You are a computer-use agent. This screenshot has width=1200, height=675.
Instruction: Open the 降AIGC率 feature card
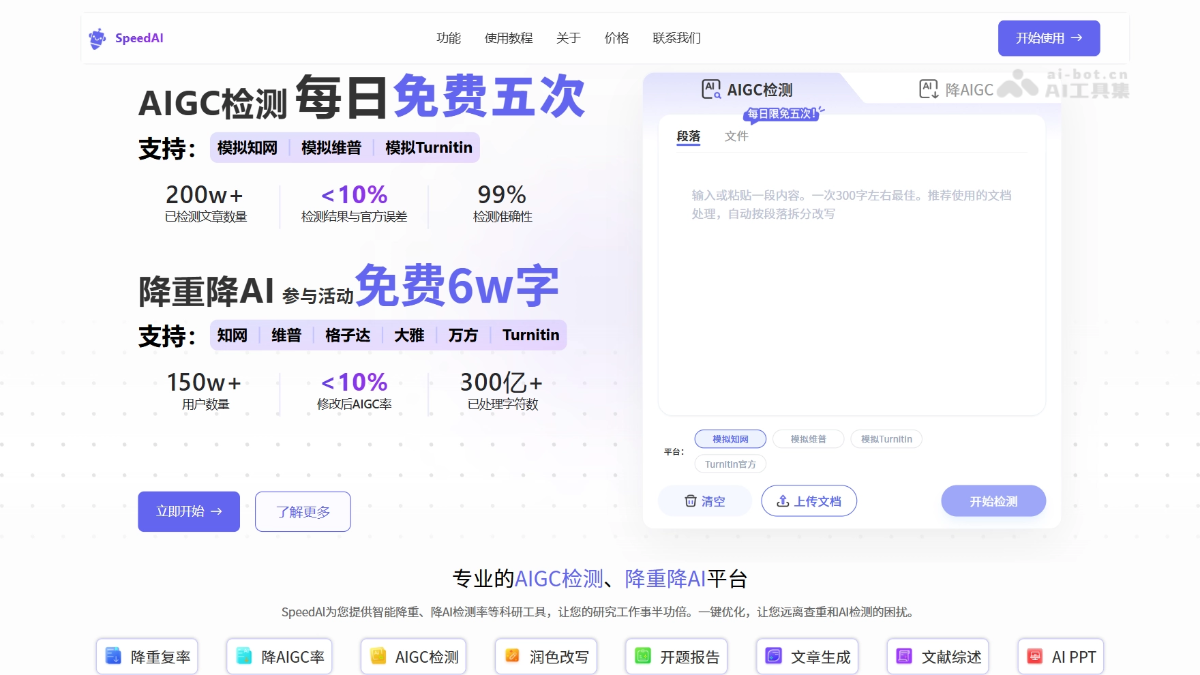[x=279, y=657]
